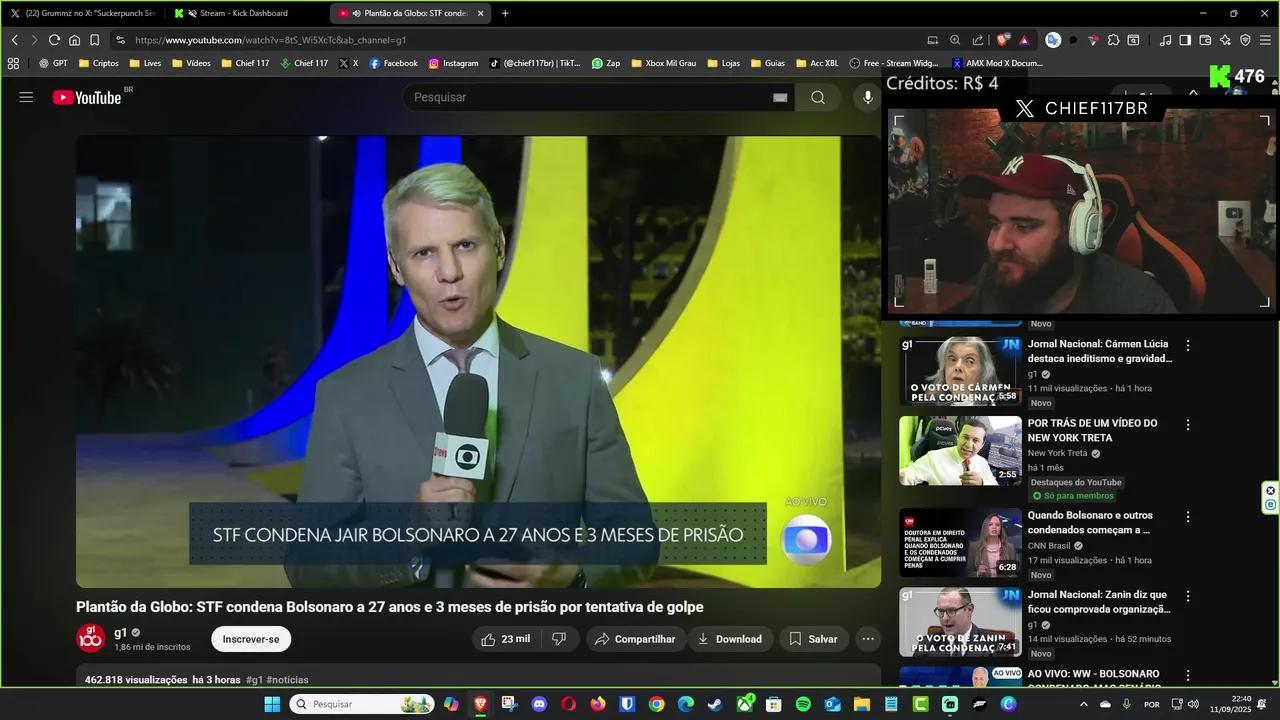1280x720 pixels.
Task: Click the YouTube search magnifier button
Action: [x=818, y=97]
